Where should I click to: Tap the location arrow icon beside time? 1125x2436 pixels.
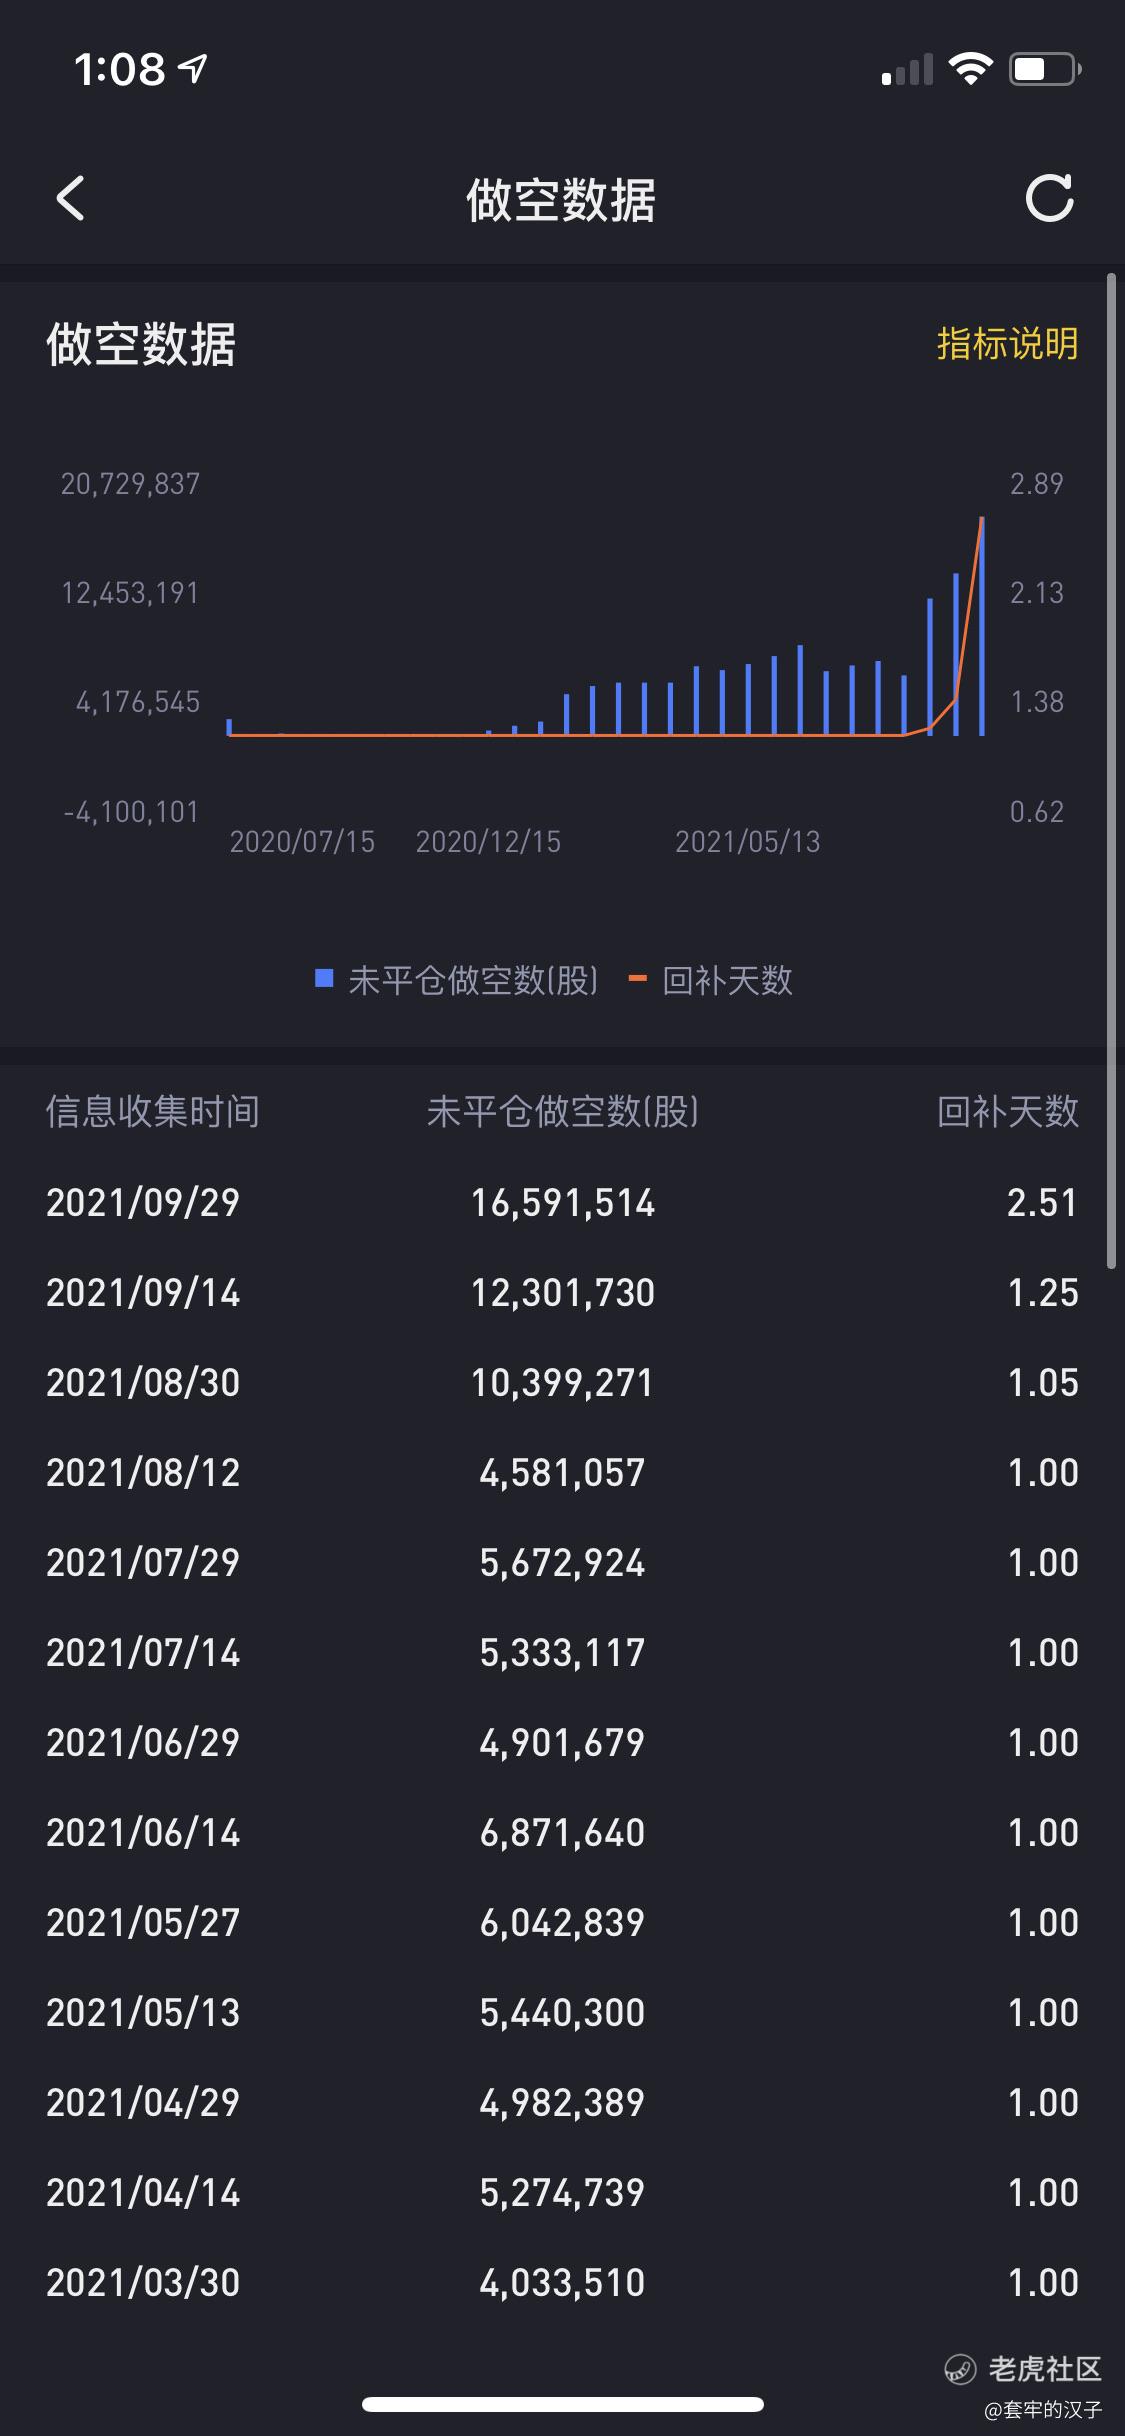(x=193, y=68)
